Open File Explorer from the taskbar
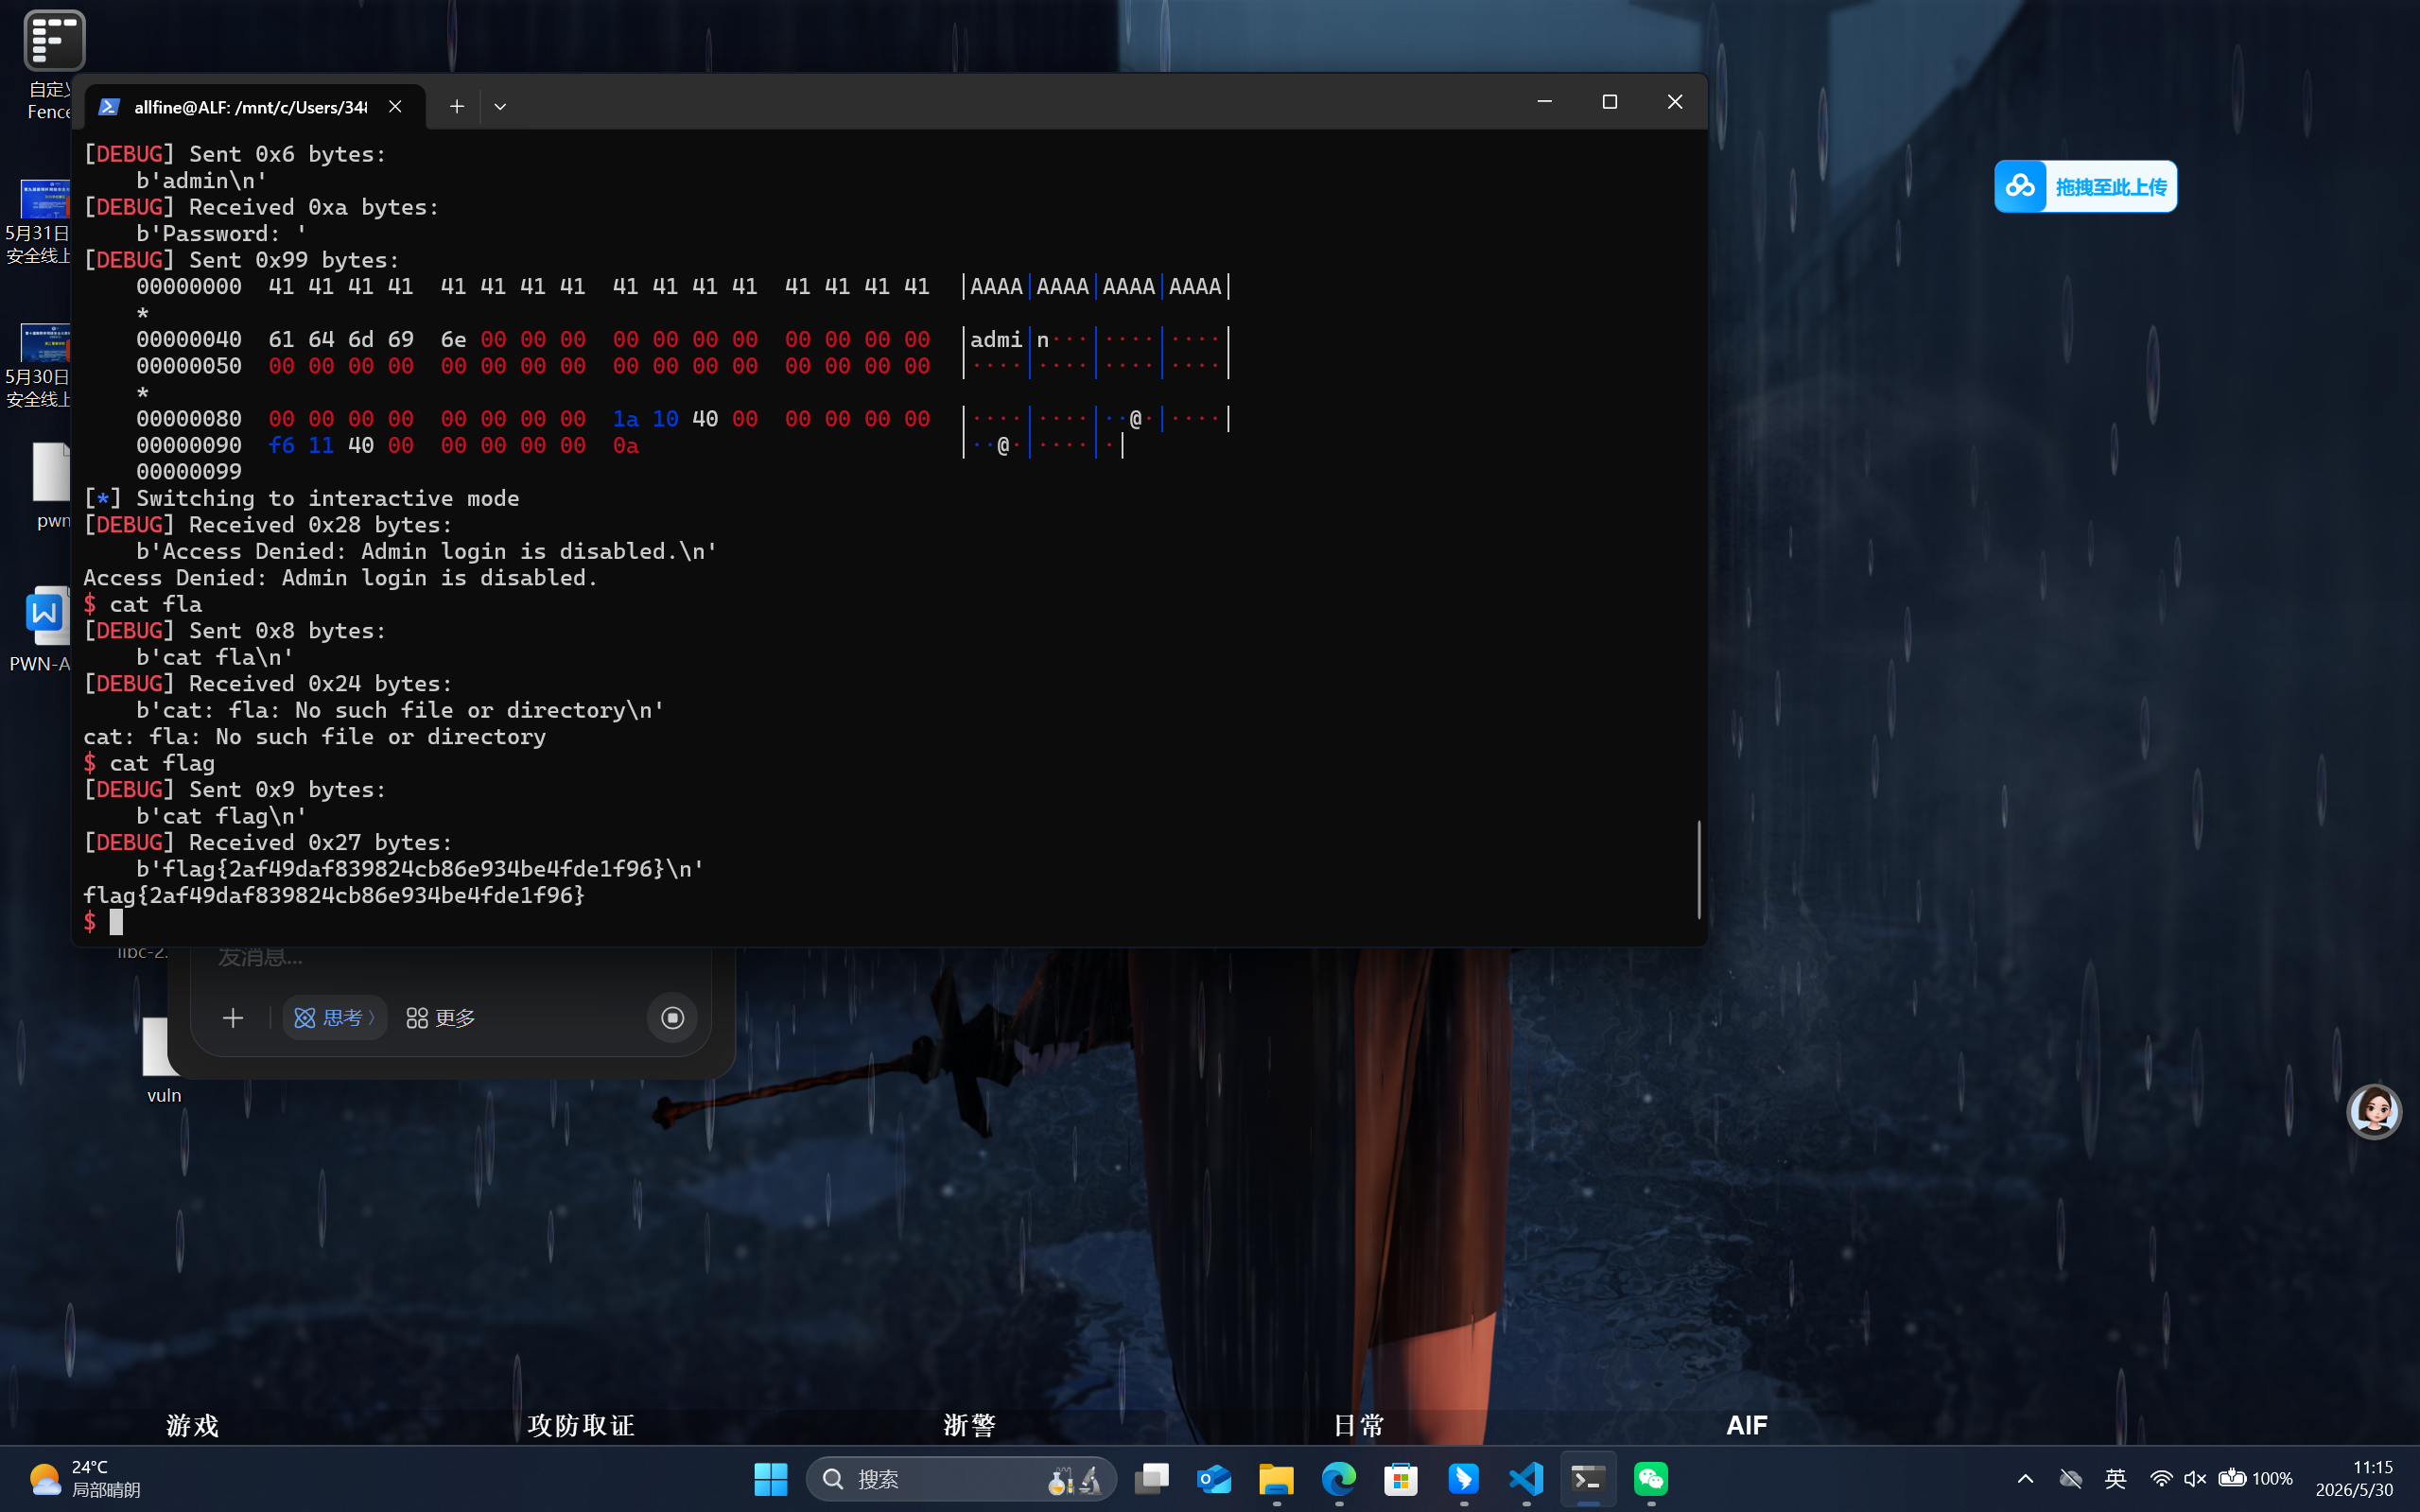Viewport: 2420px width, 1512px height. click(x=1276, y=1479)
